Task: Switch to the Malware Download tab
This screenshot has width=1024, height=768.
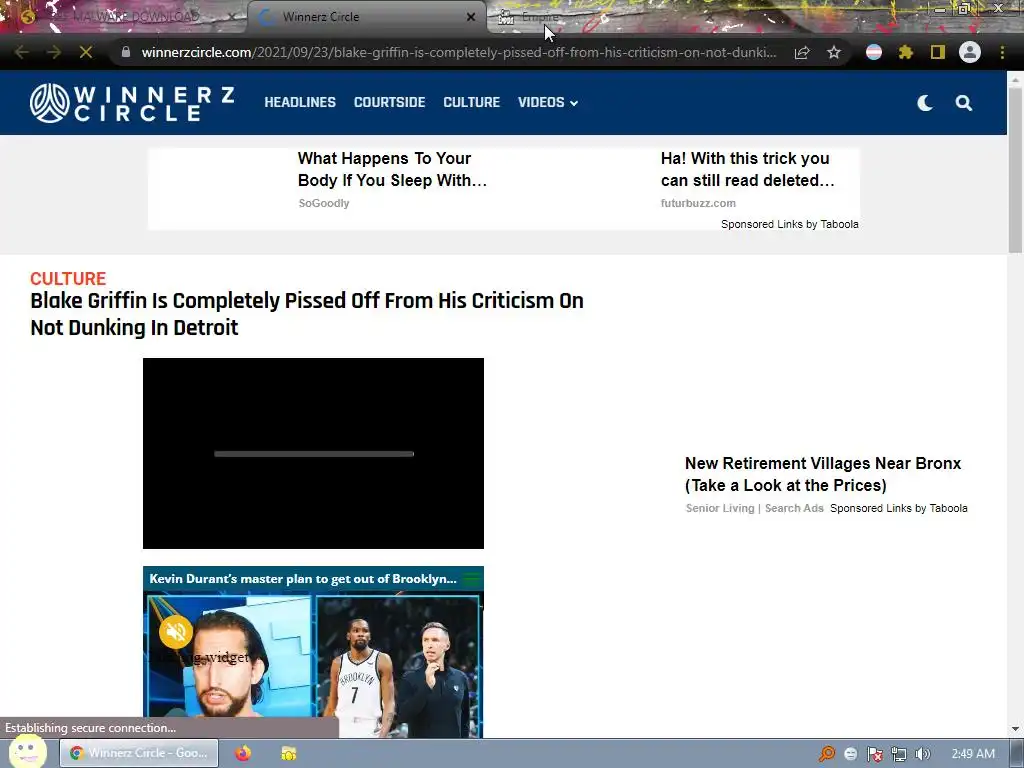Action: tap(127, 17)
